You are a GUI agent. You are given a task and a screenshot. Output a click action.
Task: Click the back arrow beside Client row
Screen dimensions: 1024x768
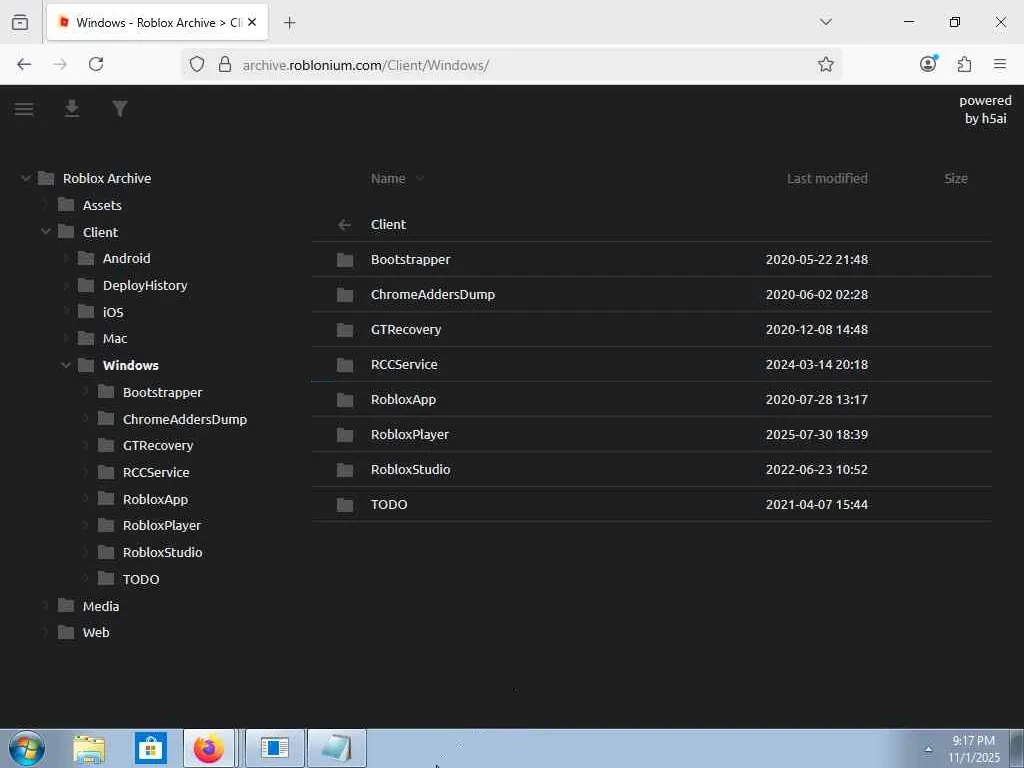tap(345, 225)
